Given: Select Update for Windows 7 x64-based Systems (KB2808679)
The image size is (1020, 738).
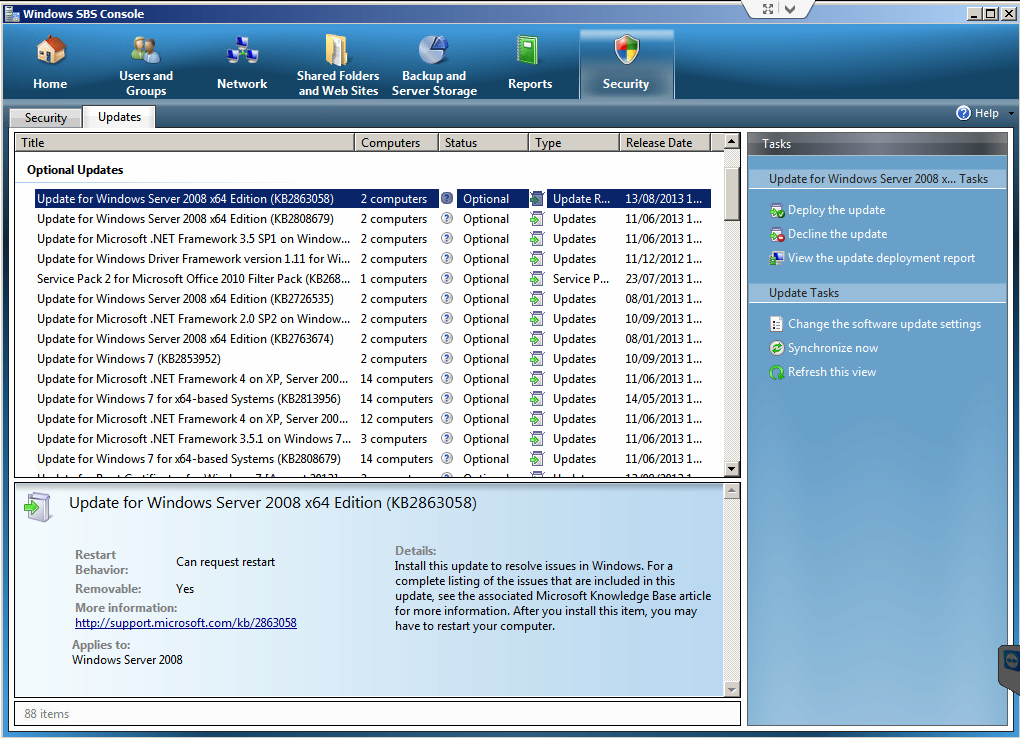Looking at the screenshot, I should click(x=372, y=459).
